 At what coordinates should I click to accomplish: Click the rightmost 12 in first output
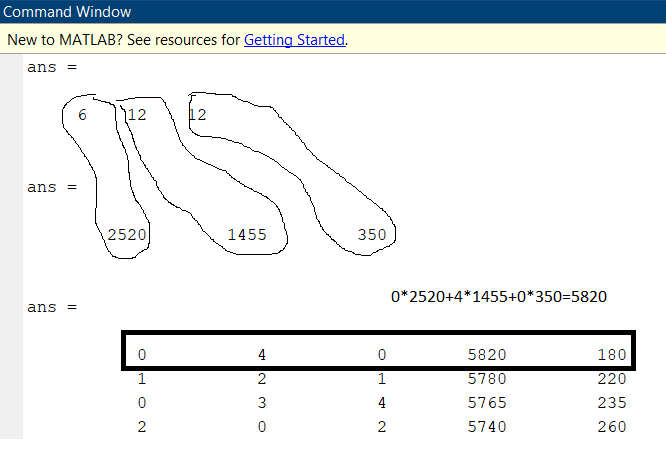[x=197, y=115]
